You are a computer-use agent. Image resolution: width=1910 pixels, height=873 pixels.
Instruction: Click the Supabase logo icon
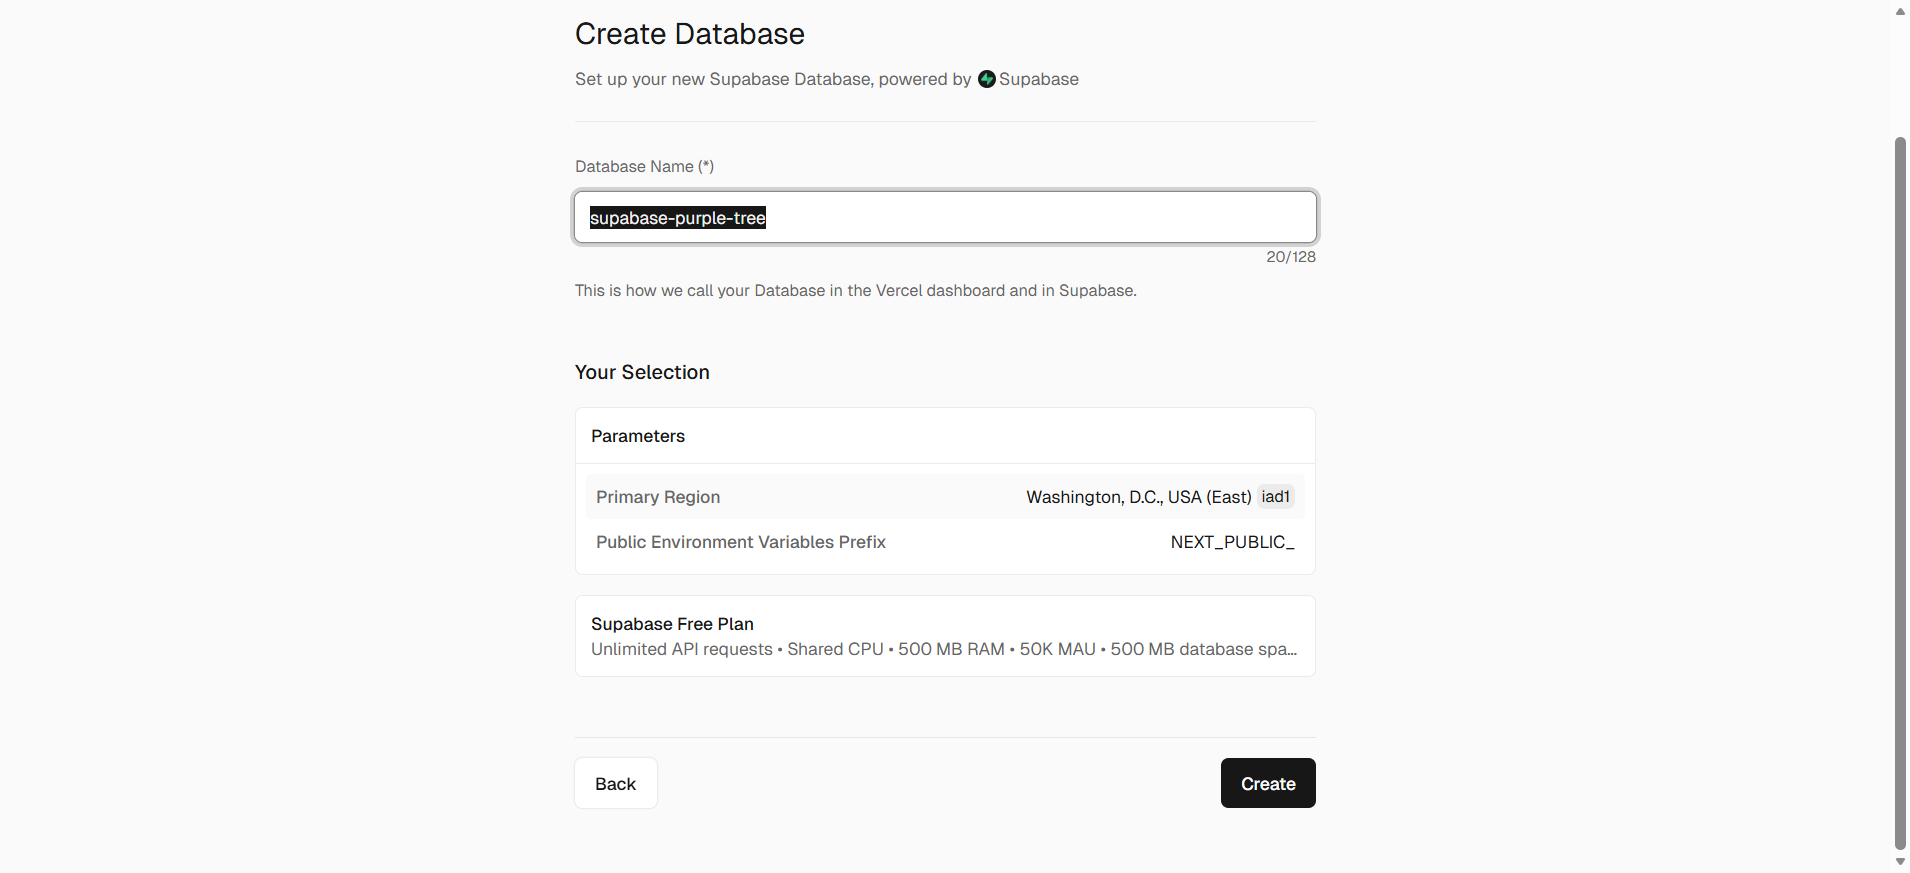tap(987, 79)
